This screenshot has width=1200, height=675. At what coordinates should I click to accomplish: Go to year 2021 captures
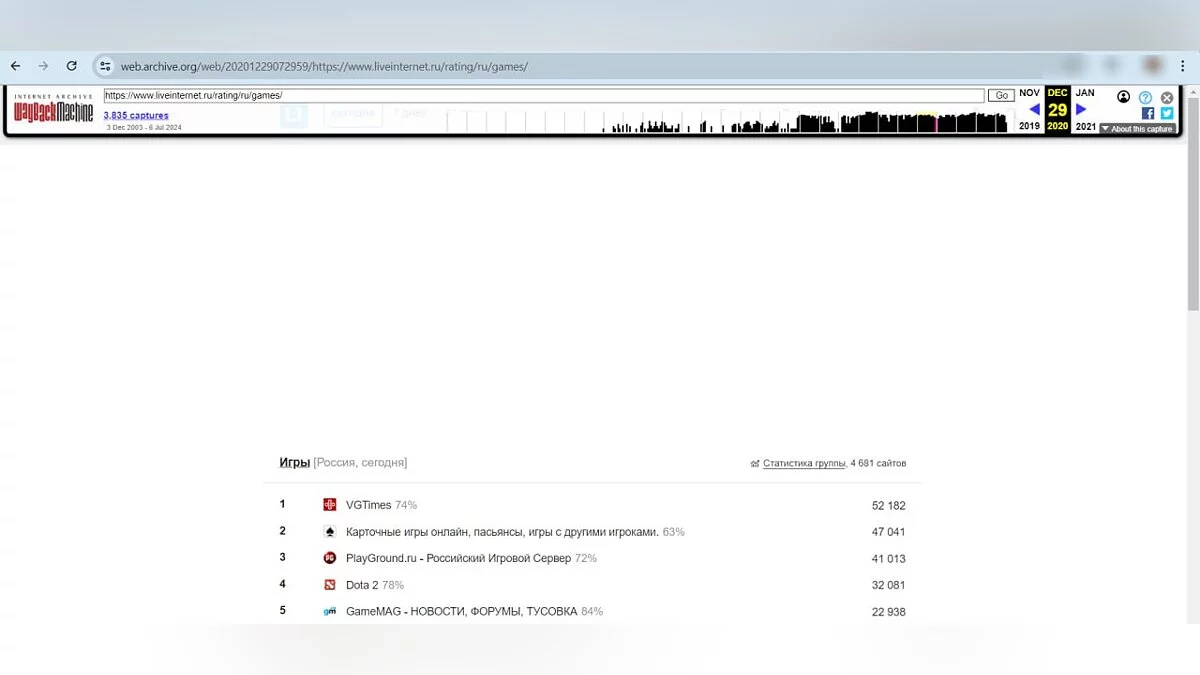tap(1086, 127)
